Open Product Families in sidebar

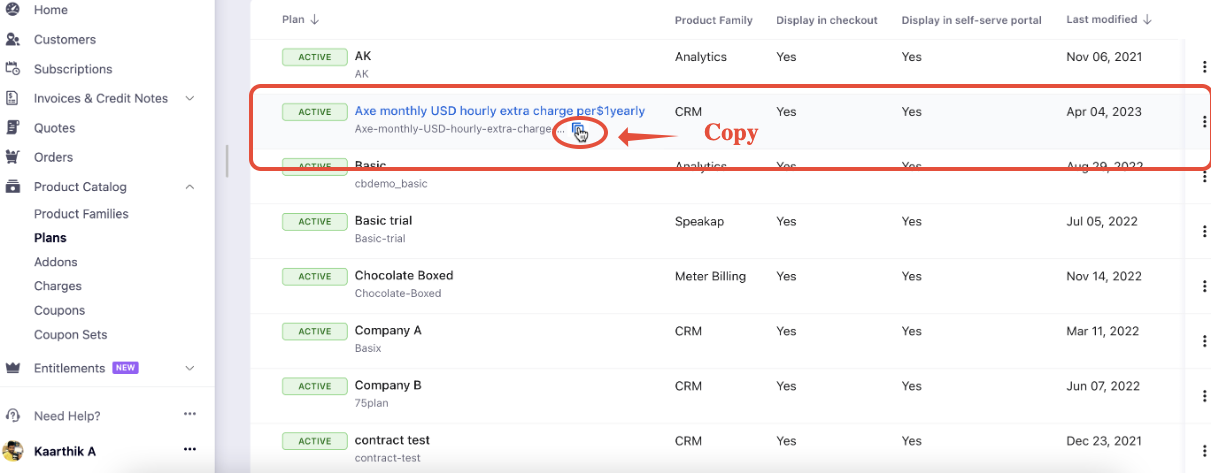tap(81, 214)
